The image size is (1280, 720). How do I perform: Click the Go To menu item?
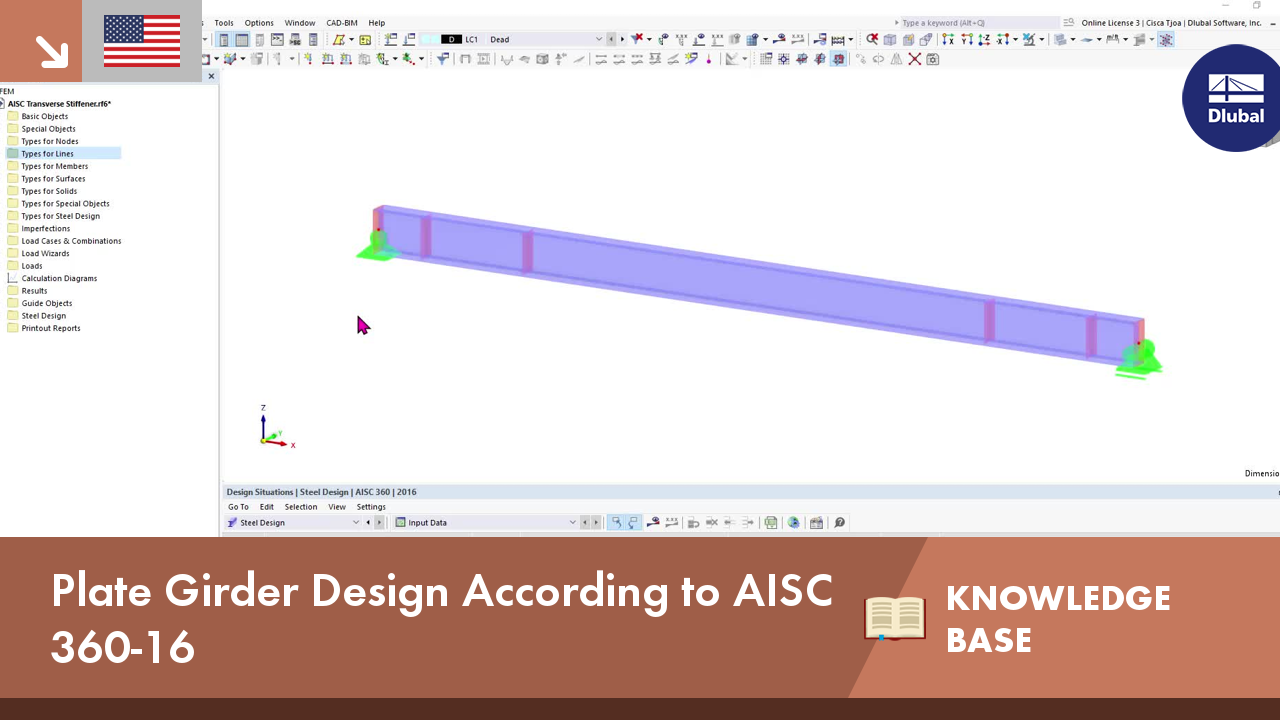[x=238, y=507]
